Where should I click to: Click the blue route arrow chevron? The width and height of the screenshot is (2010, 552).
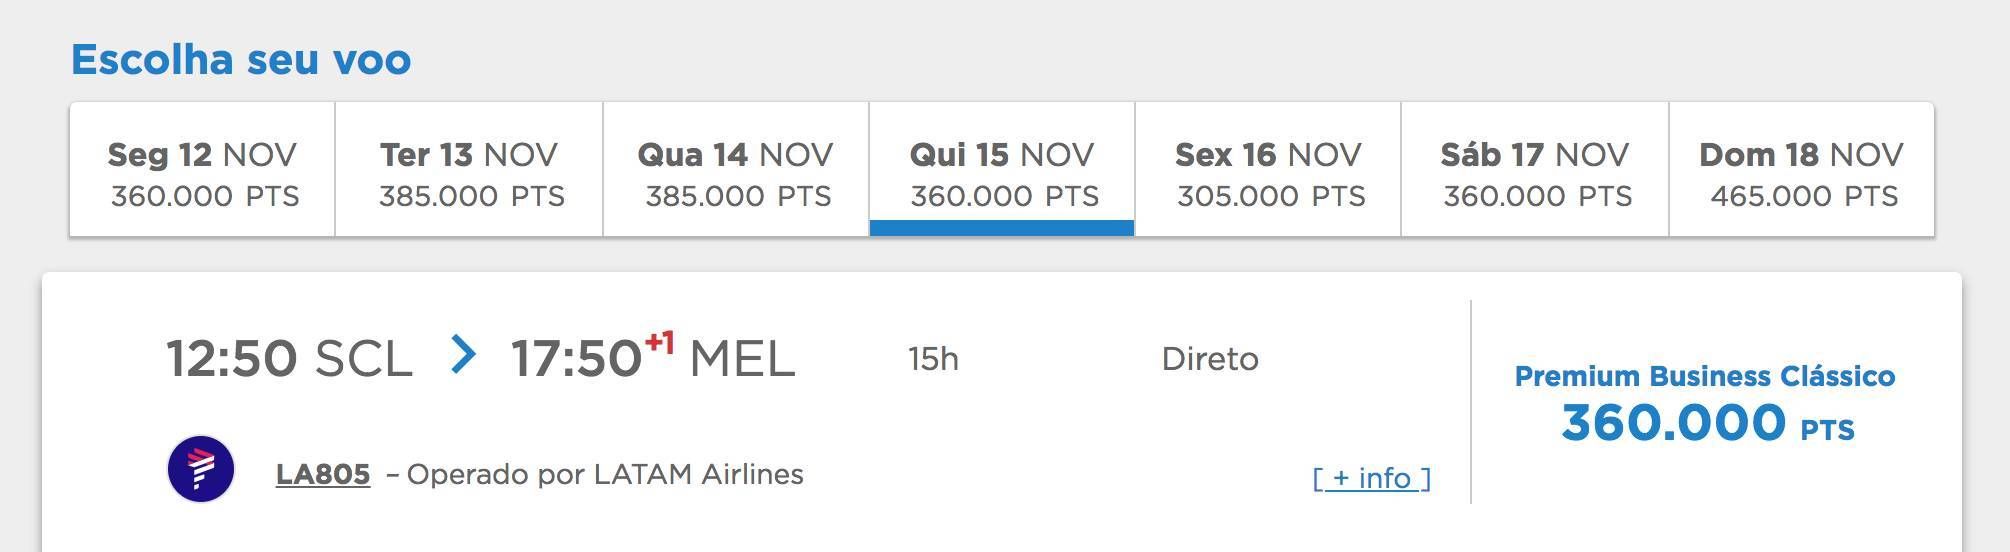pos(462,354)
